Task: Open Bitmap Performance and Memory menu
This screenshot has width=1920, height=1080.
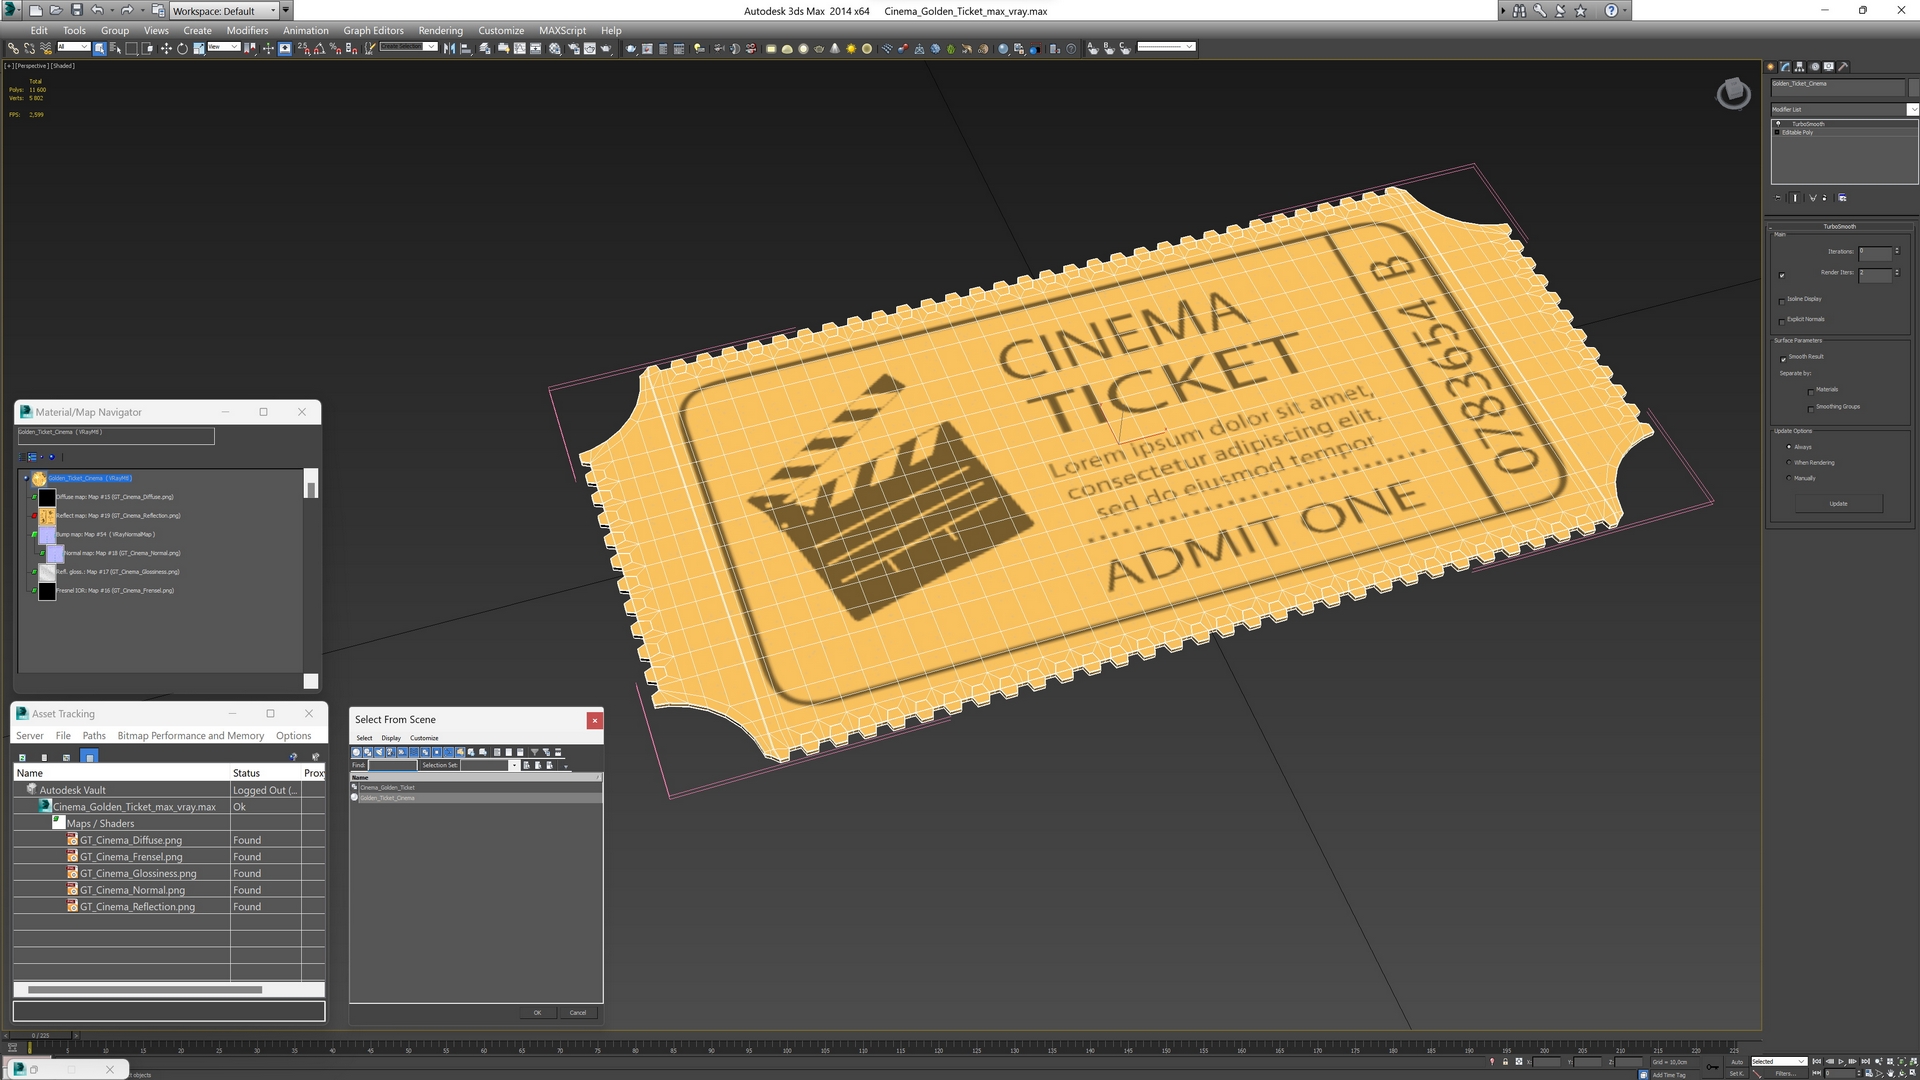Action: tap(190, 736)
